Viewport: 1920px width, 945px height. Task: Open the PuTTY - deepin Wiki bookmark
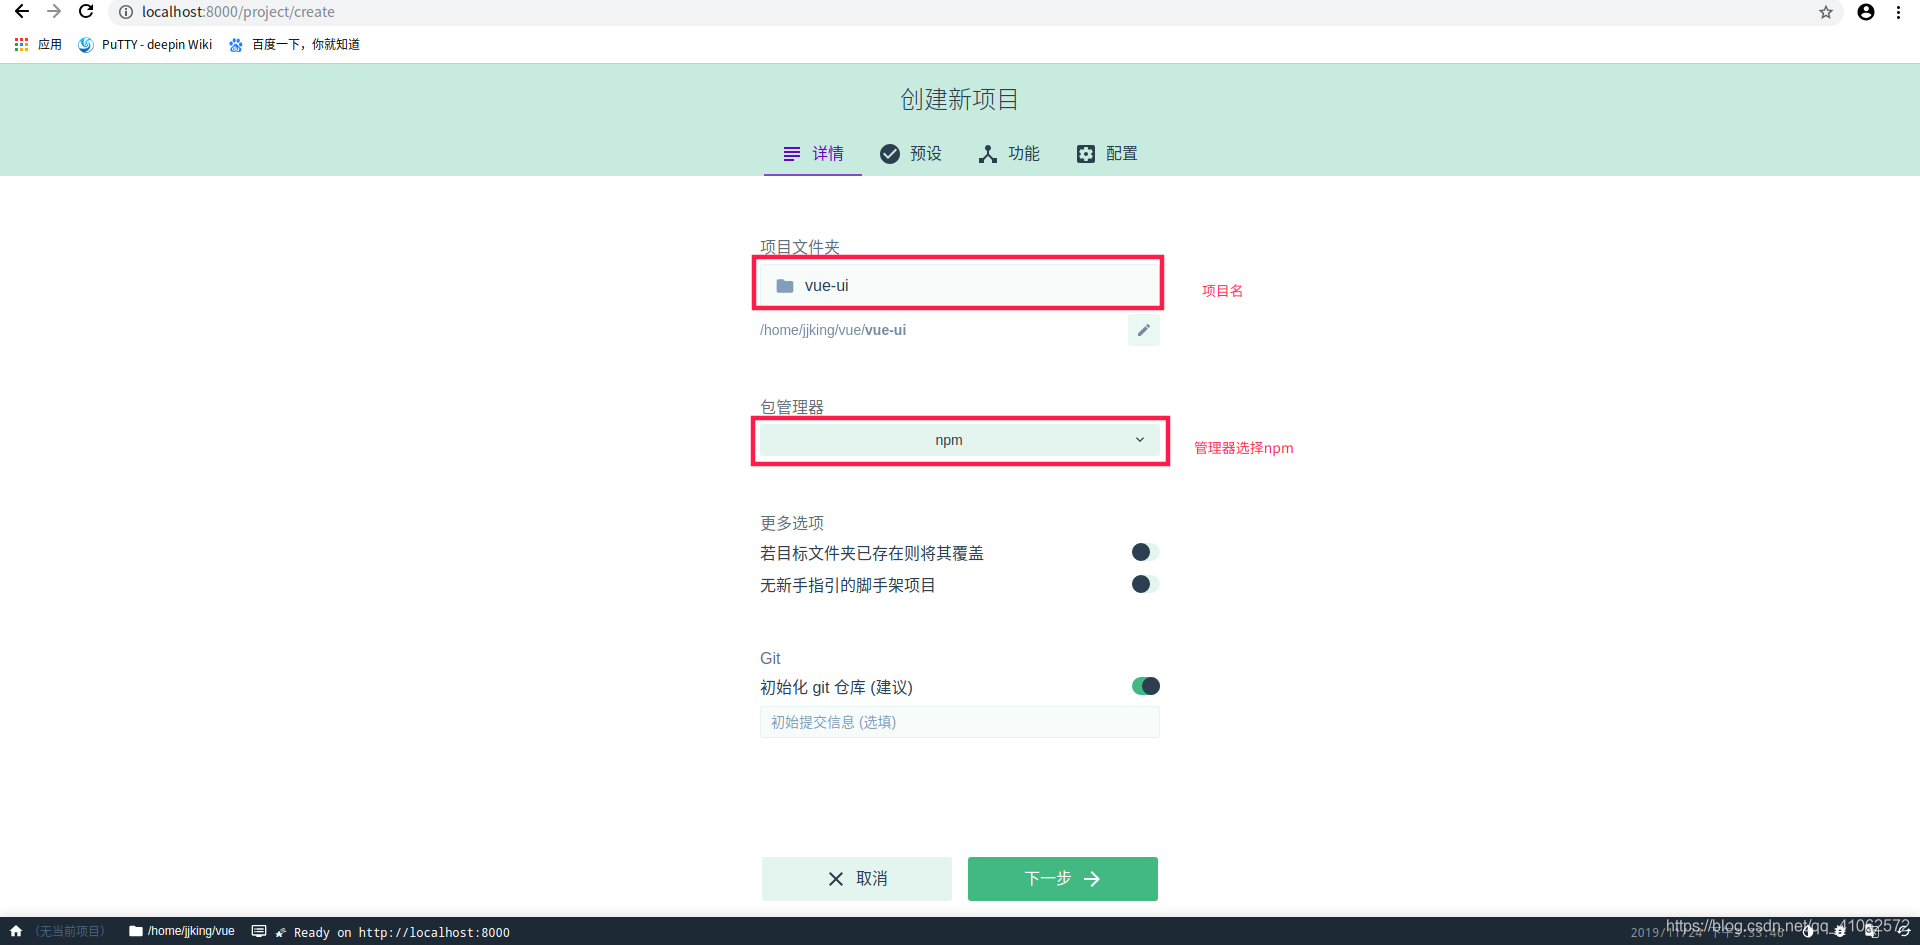click(146, 44)
